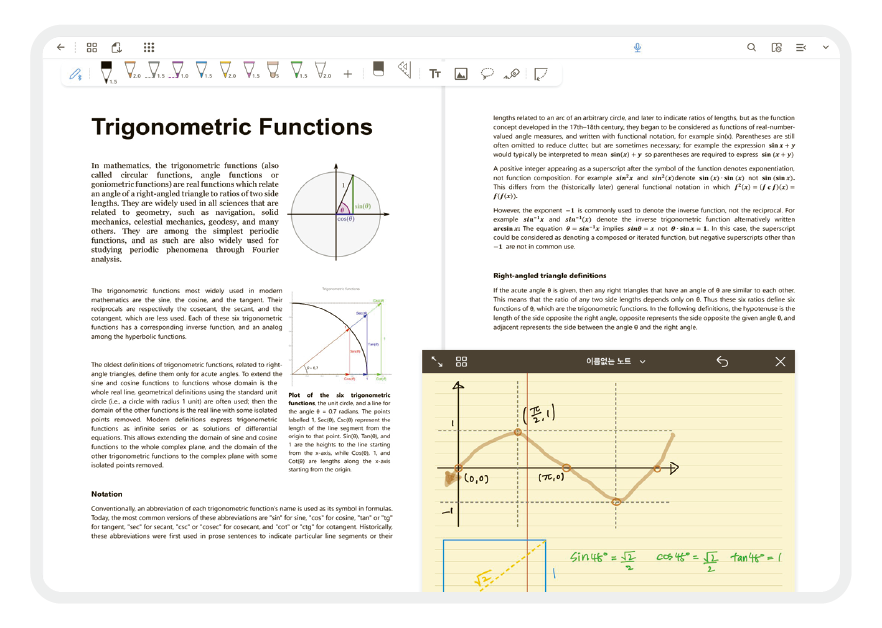This screenshot has height=628, width=882.
Task: Click the Trigonometric Functions title
Action: click(232, 127)
